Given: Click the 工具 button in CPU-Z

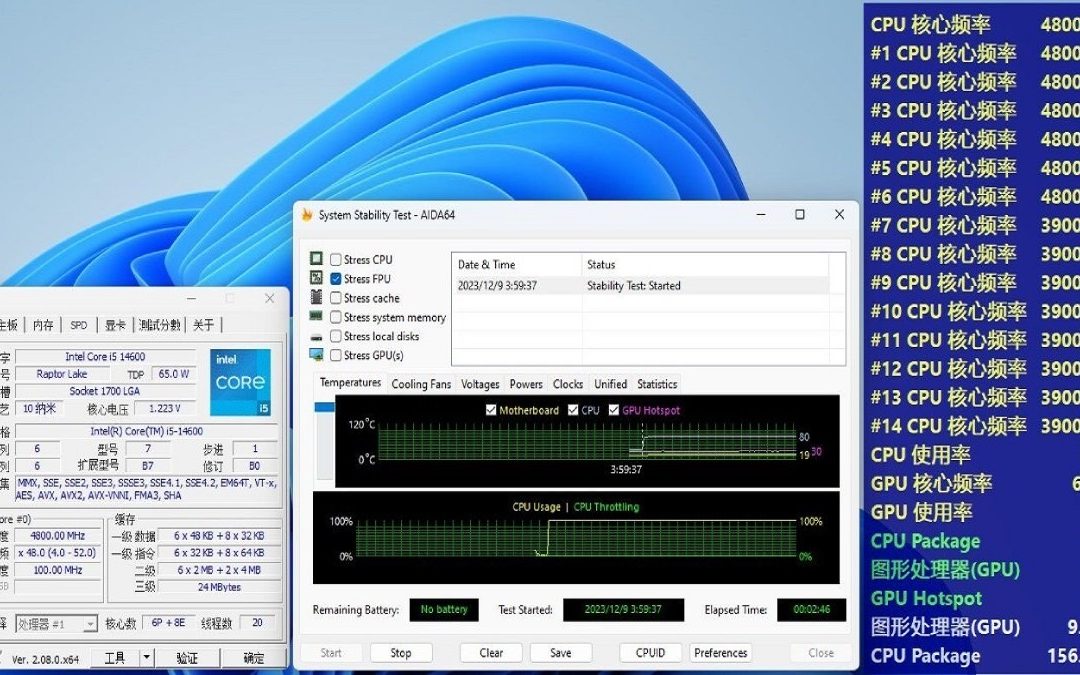Looking at the screenshot, I should point(114,658).
